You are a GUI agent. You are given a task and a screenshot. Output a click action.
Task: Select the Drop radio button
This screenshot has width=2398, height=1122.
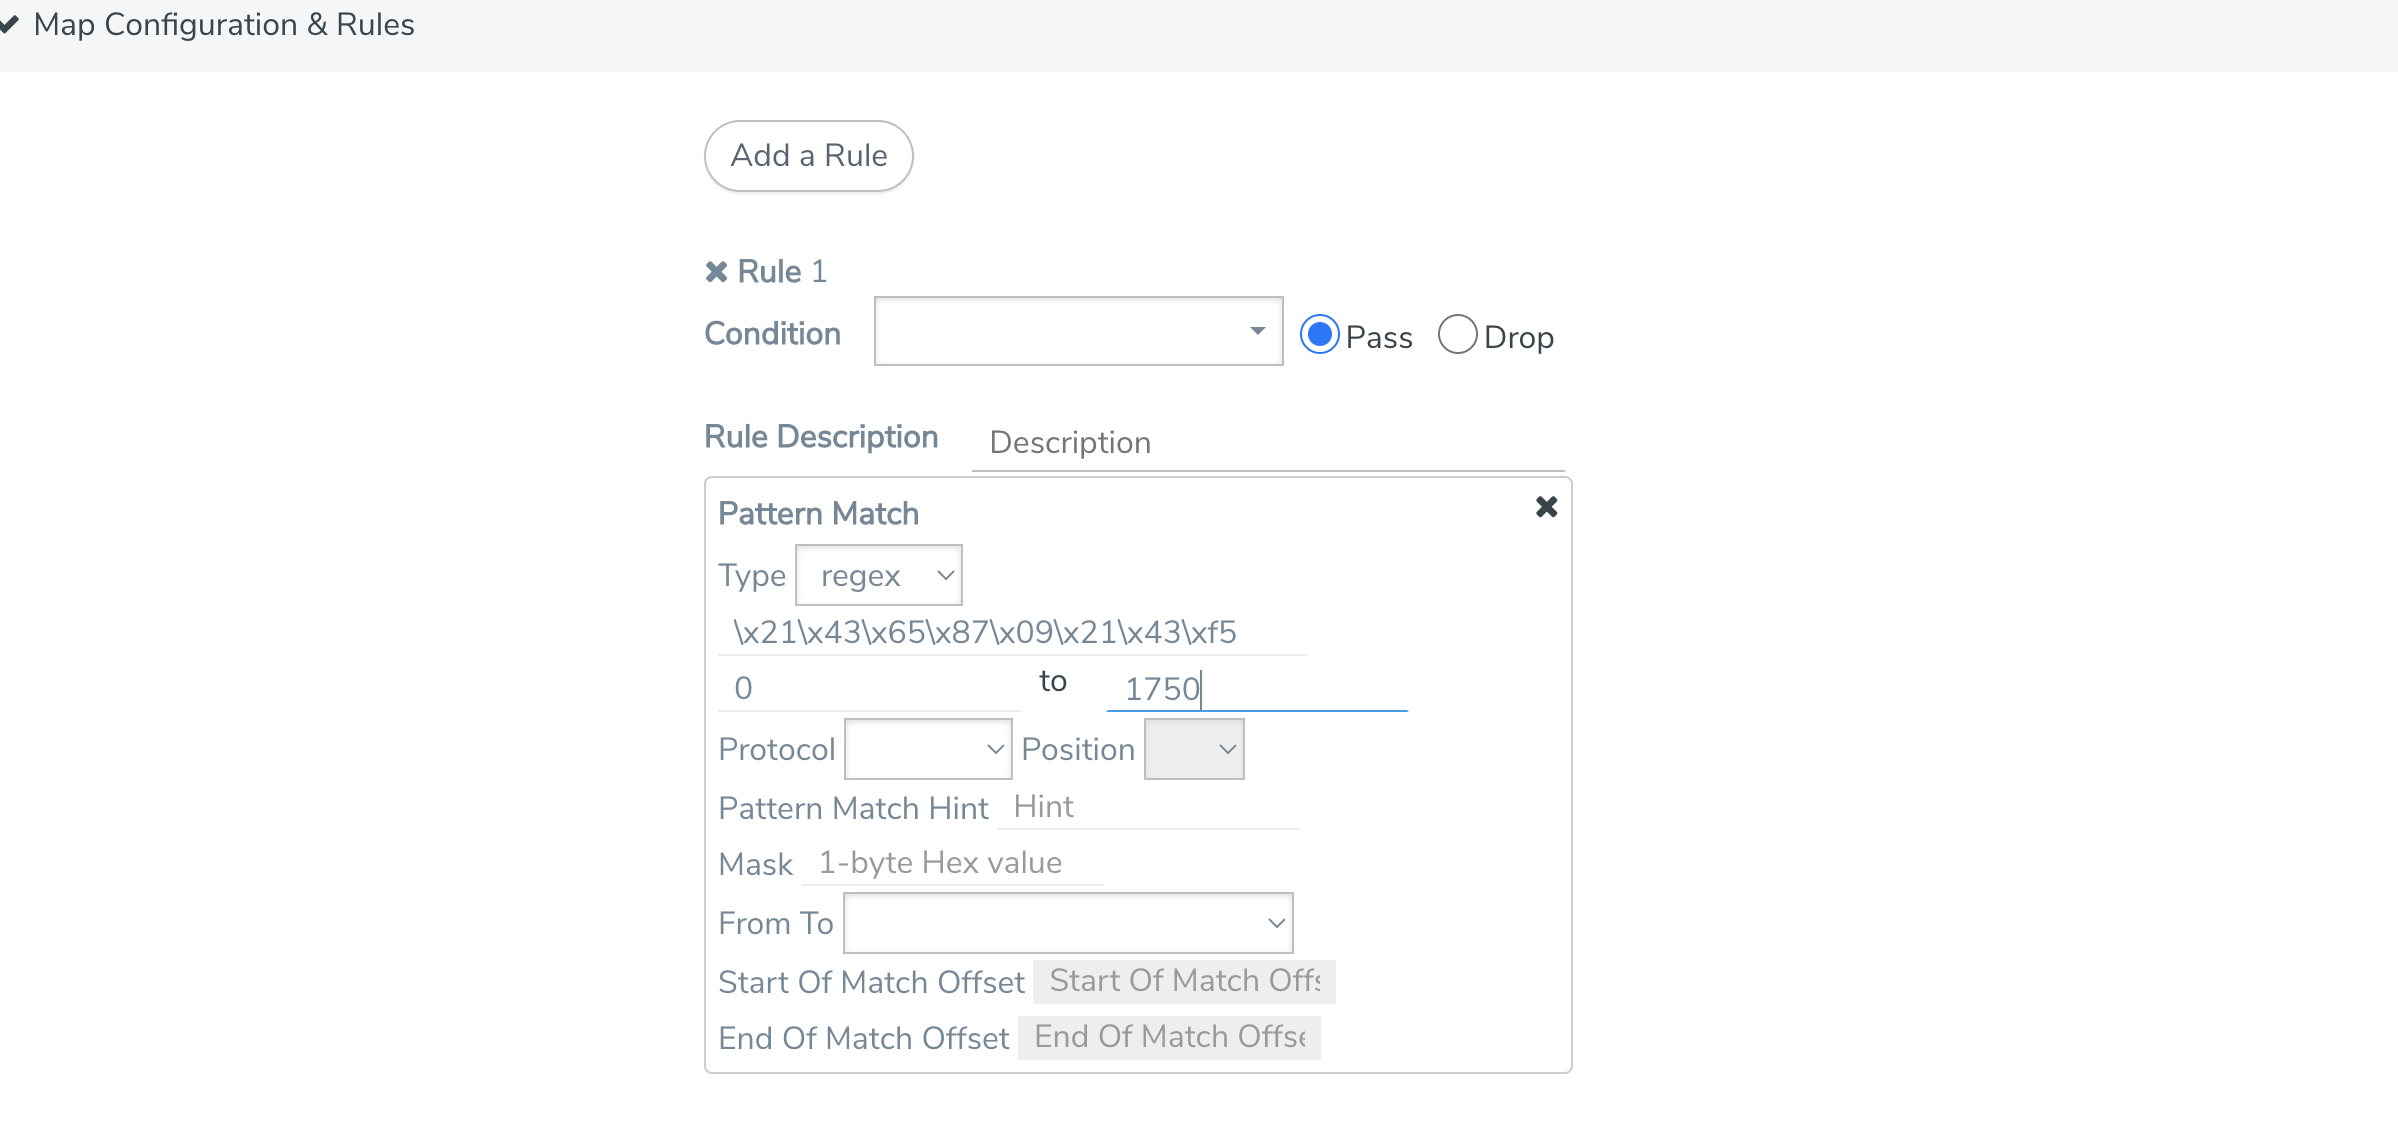click(x=1457, y=335)
